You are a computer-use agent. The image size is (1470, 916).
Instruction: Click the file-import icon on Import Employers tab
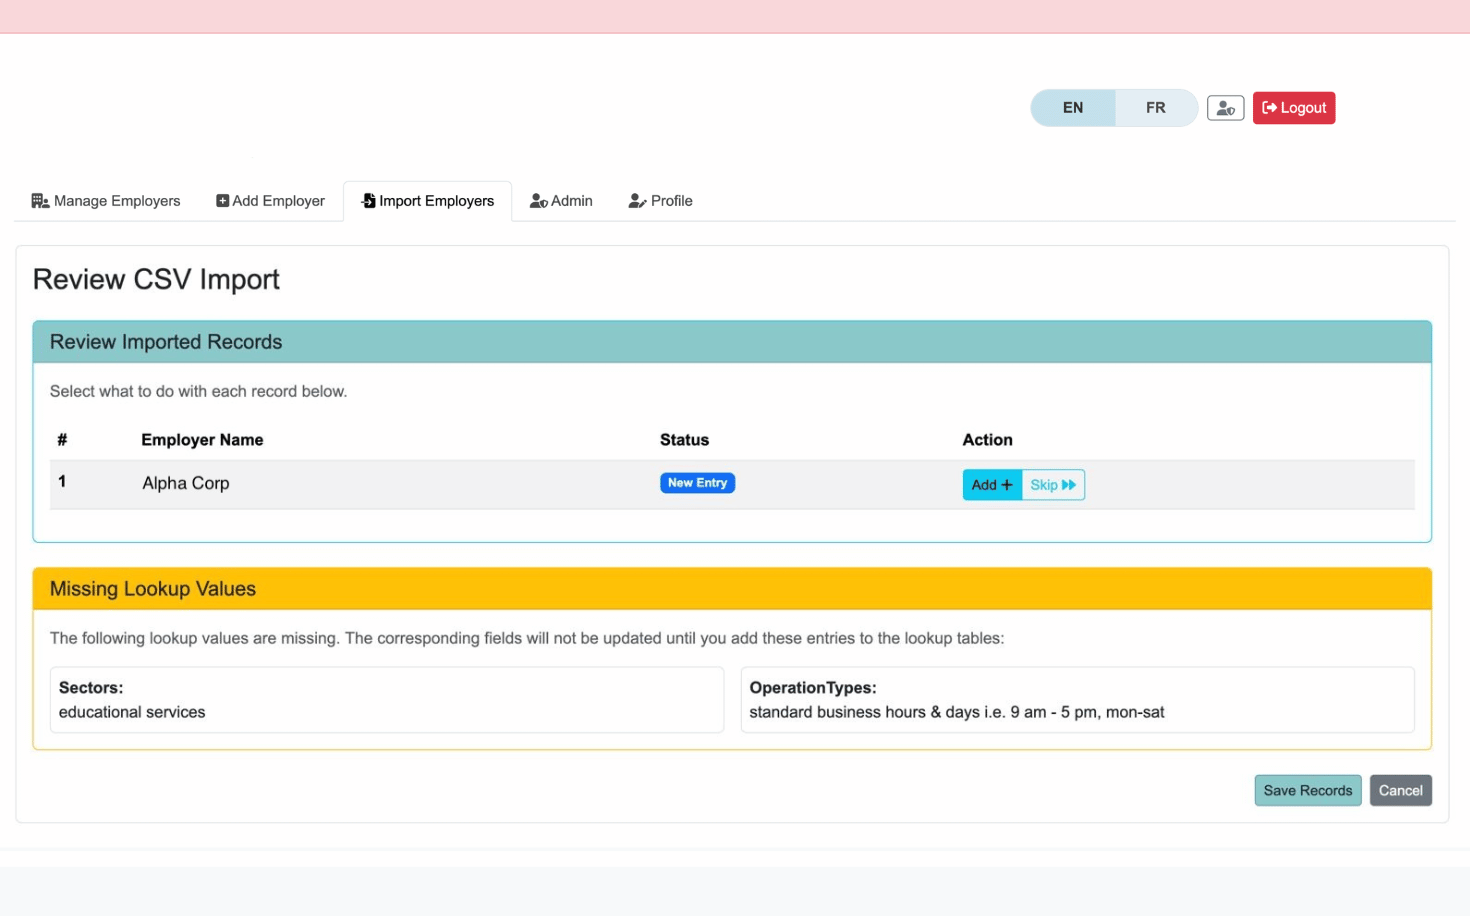[x=366, y=200]
